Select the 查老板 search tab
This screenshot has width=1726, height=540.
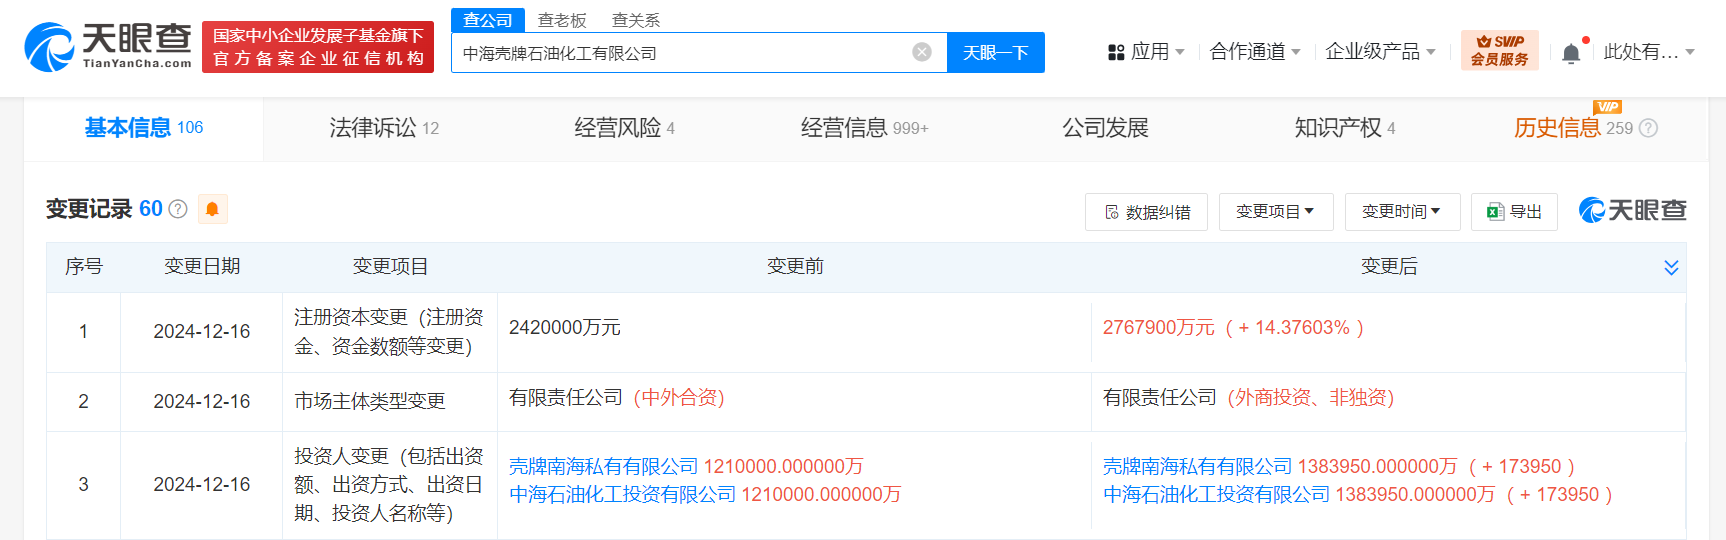click(x=562, y=20)
